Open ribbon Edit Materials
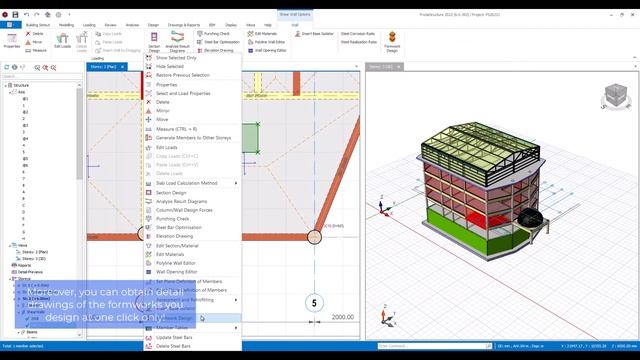The width and height of the screenshot is (640, 360). click(x=262, y=33)
